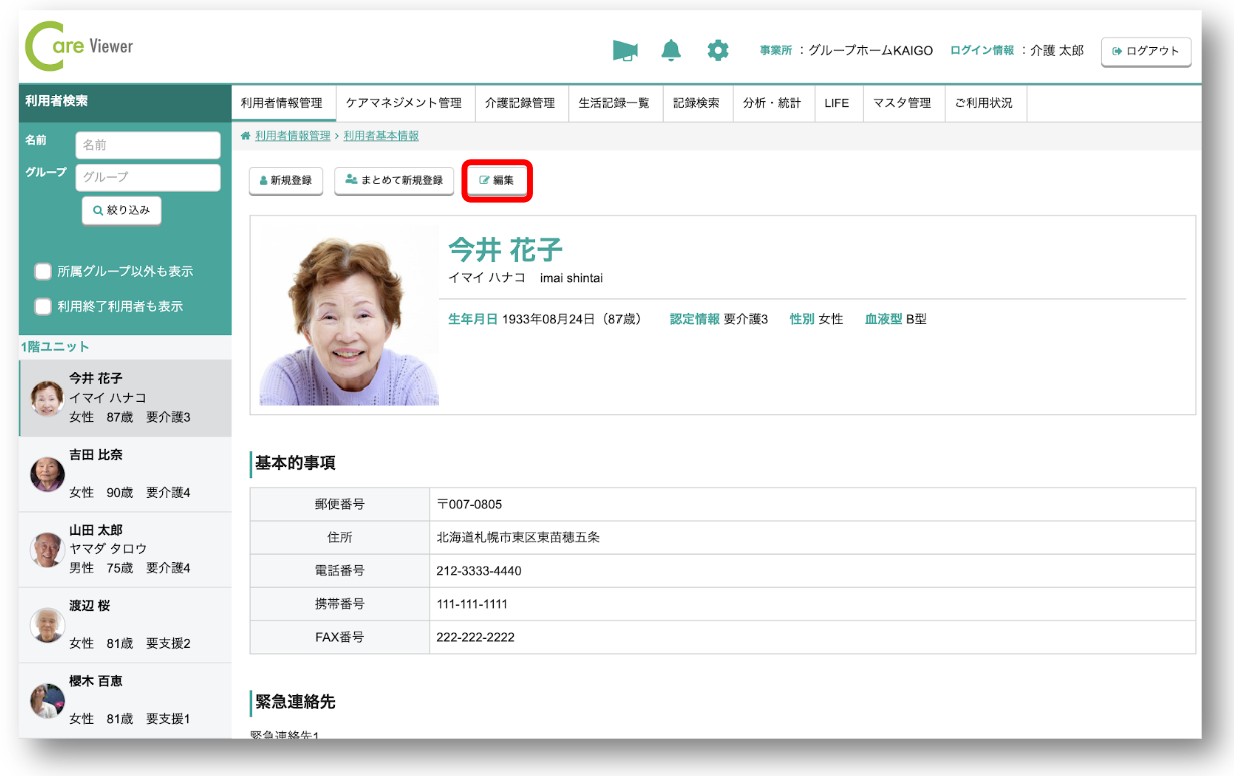Open the 分析・統計 menu tab
The height and width of the screenshot is (776, 1234).
click(771, 103)
